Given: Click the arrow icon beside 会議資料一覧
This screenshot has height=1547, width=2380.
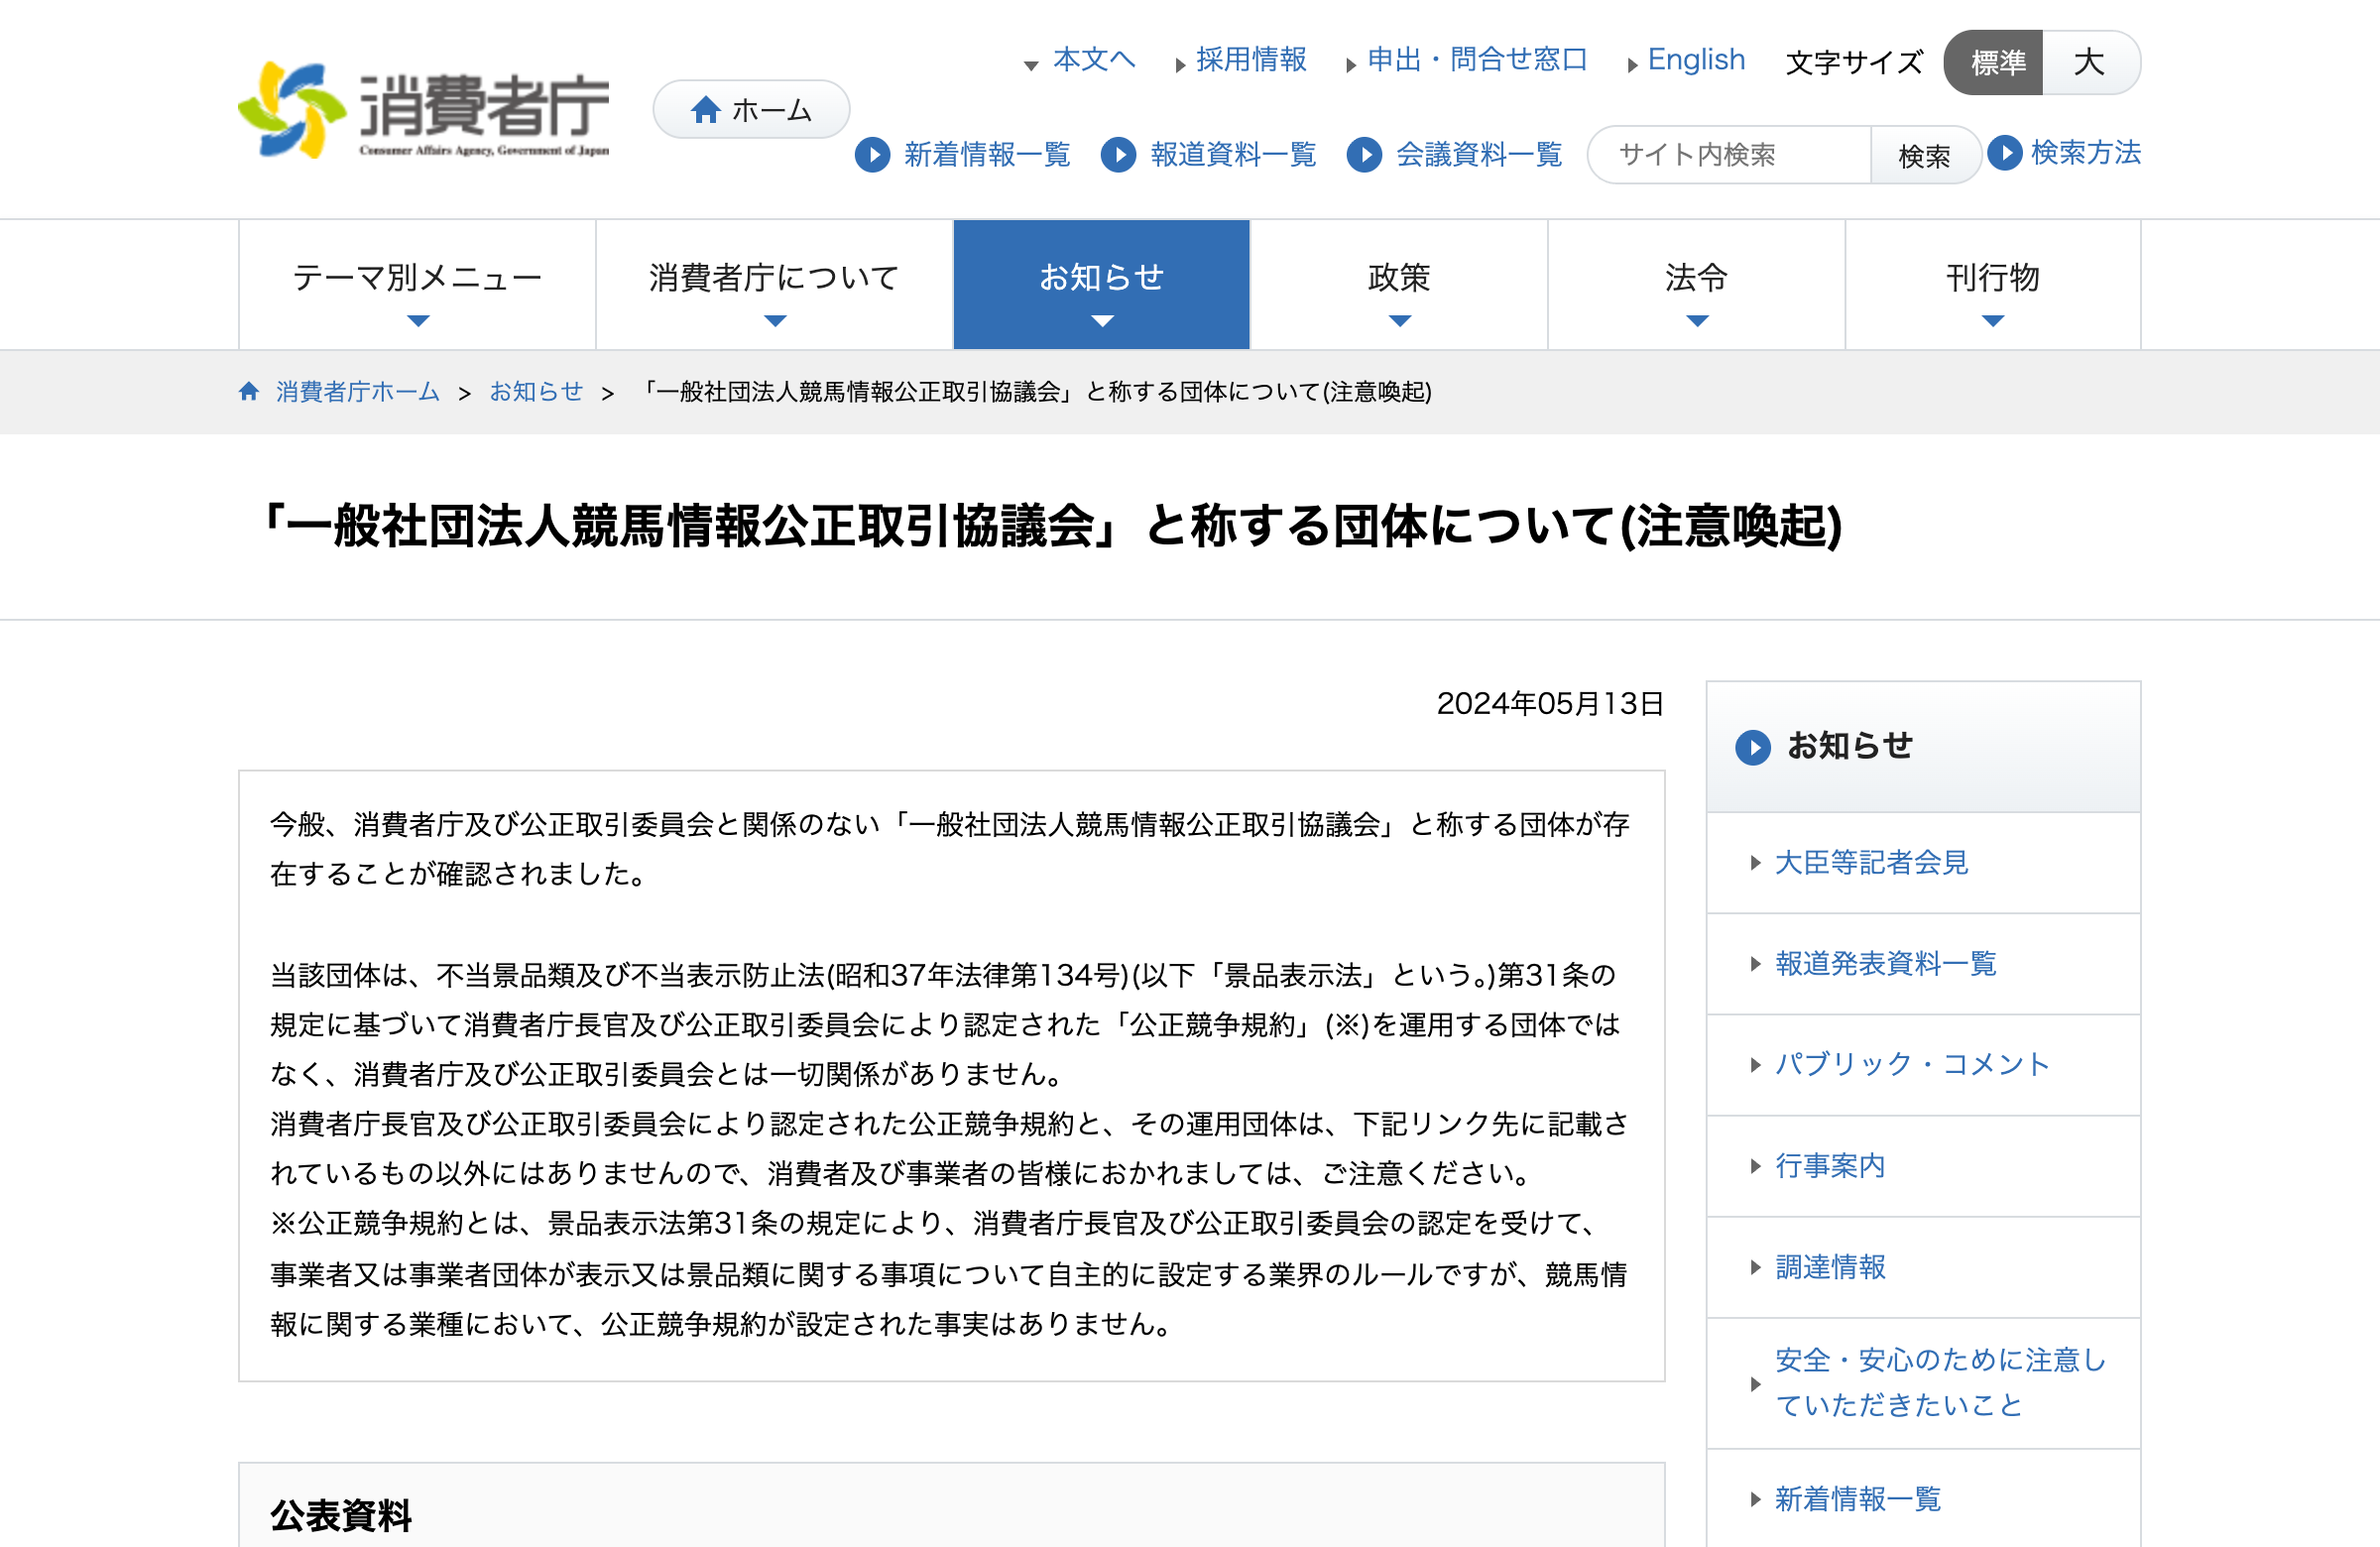Looking at the screenshot, I should coord(1364,154).
